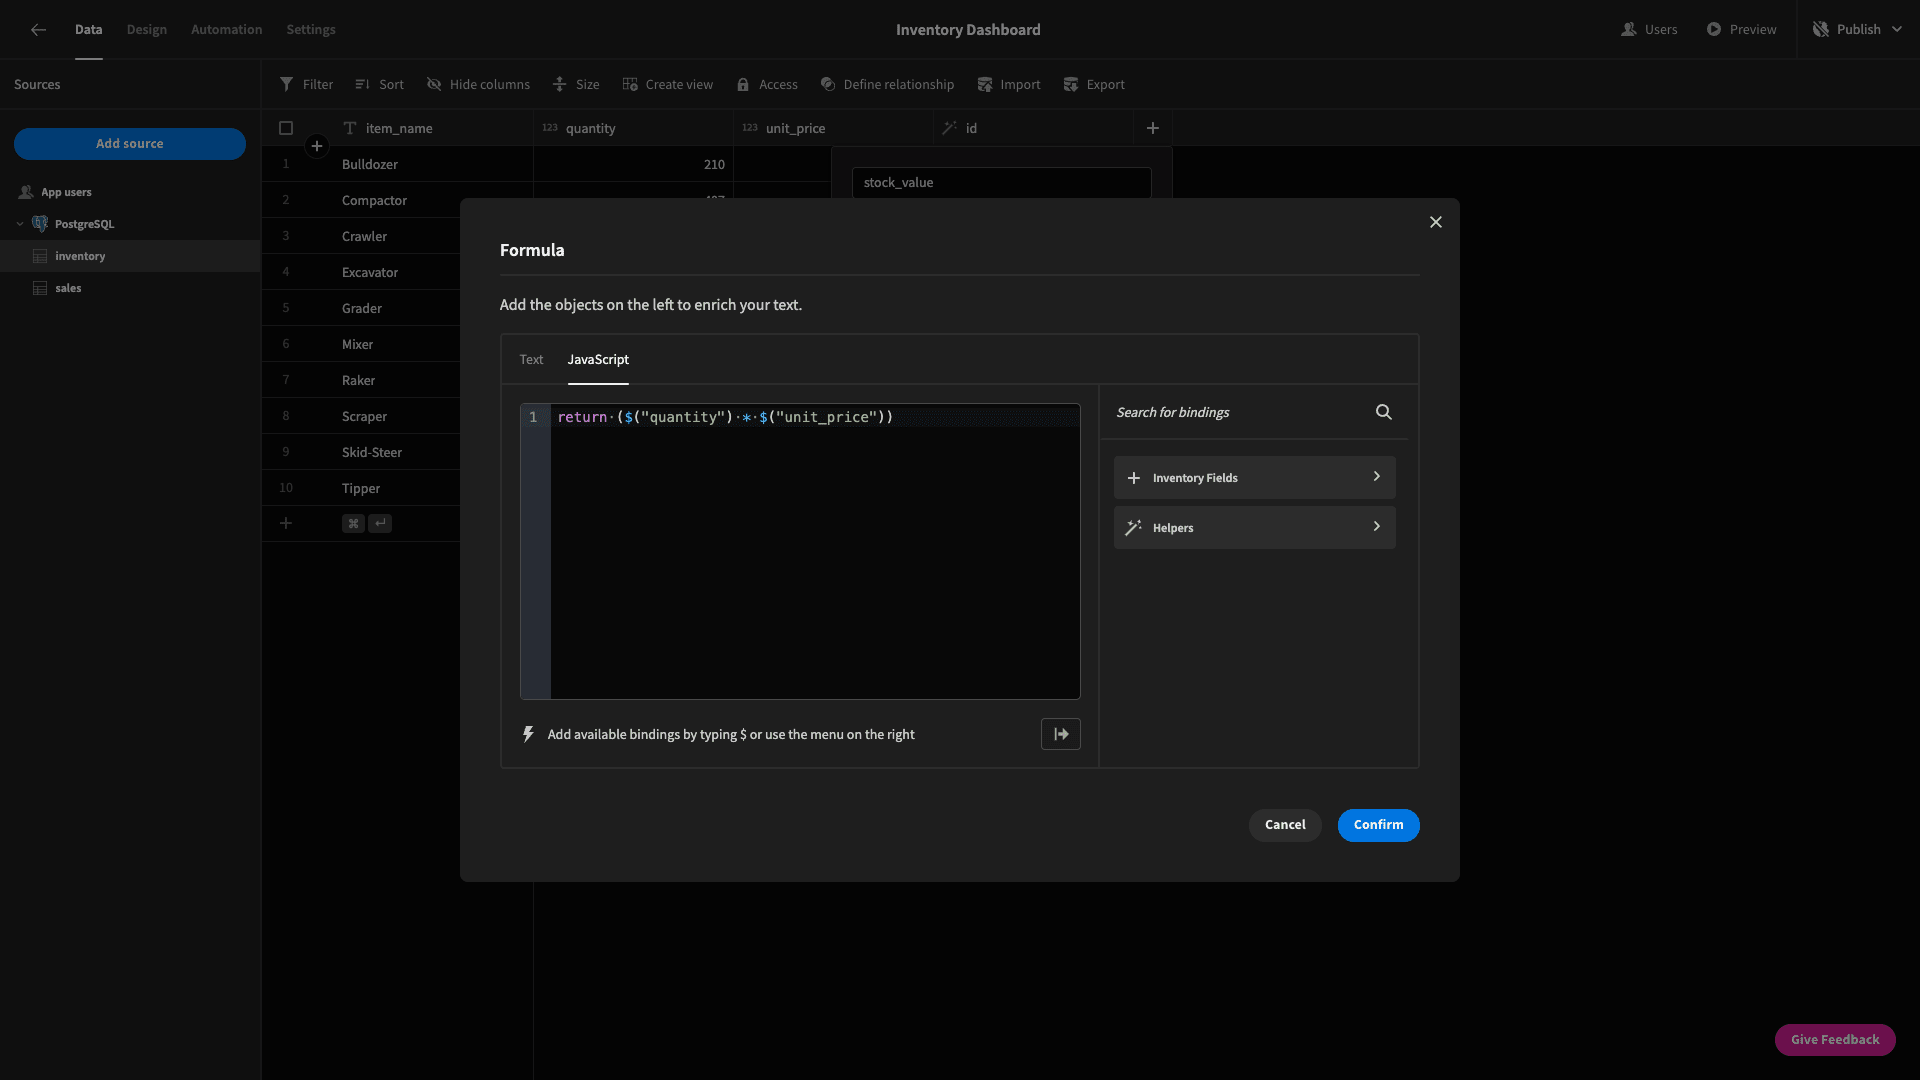Select the JavaScript tab
The width and height of the screenshot is (1920, 1080).
[x=598, y=360]
